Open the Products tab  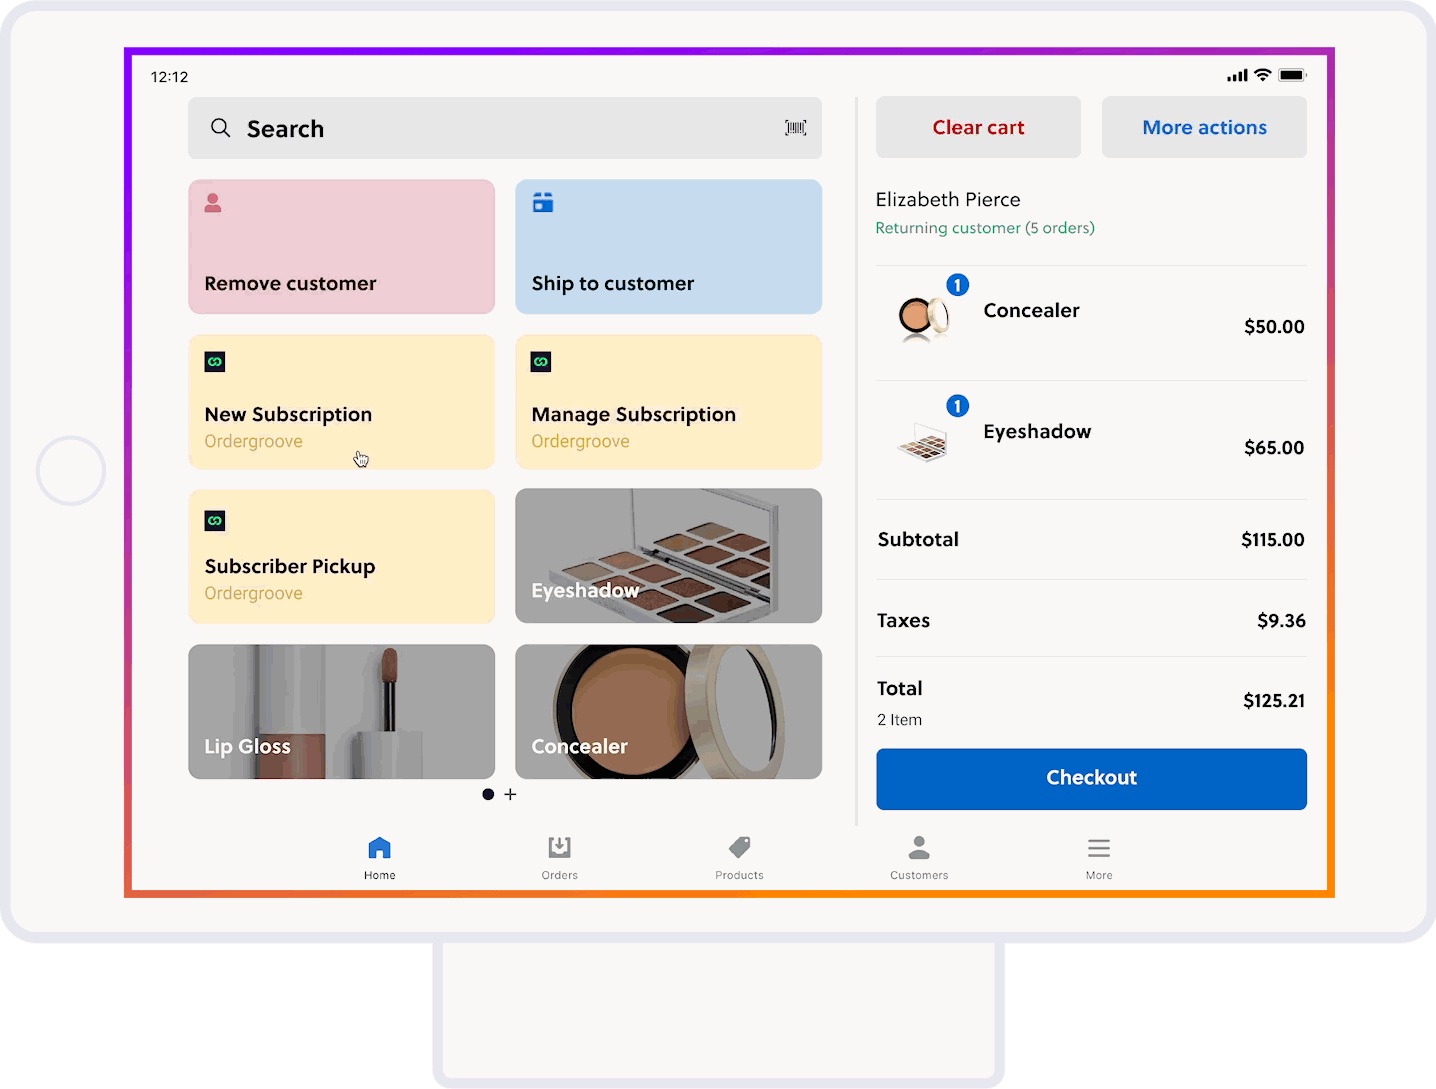740,858
